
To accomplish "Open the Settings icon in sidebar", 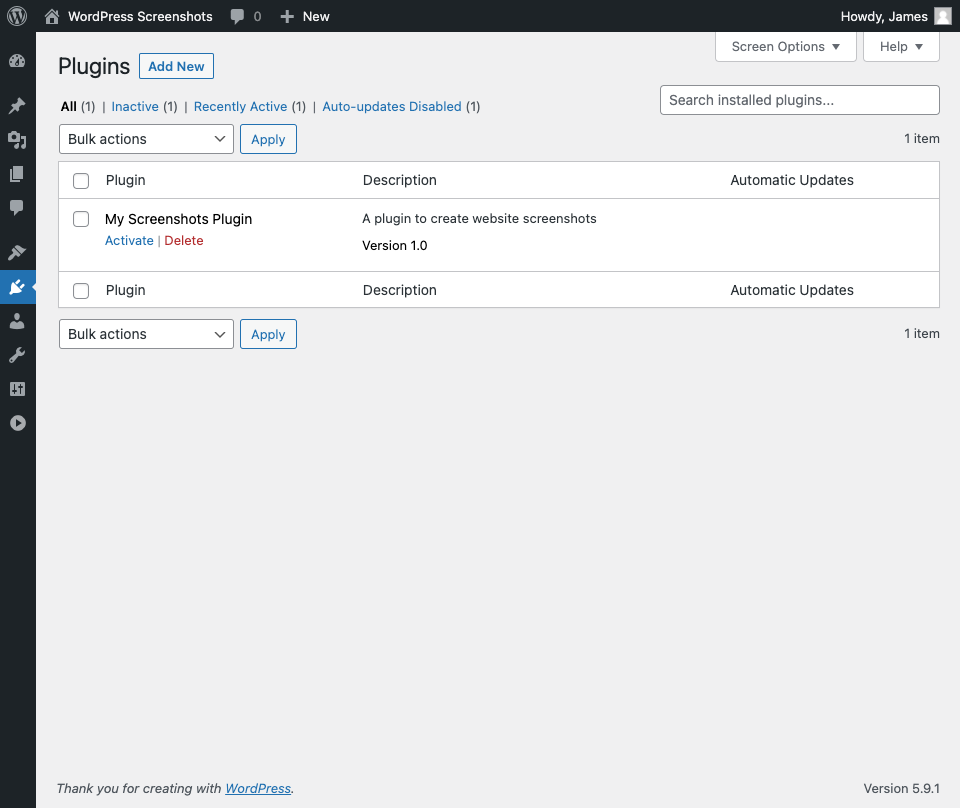I will pos(17,389).
